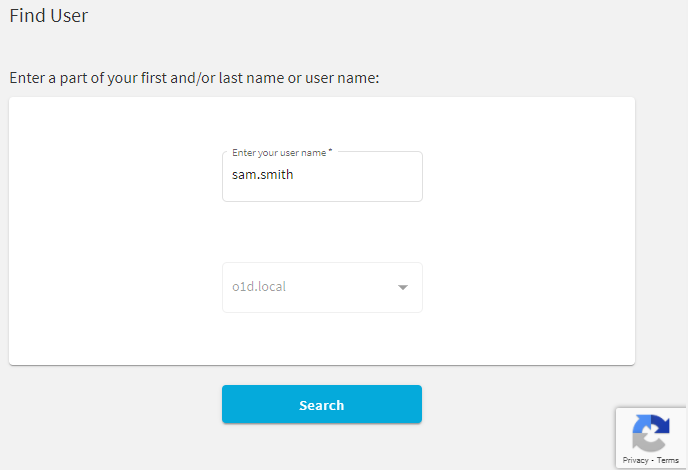Click the 'Enter your user name' field label
Screen dimensions: 688x470
(279, 153)
